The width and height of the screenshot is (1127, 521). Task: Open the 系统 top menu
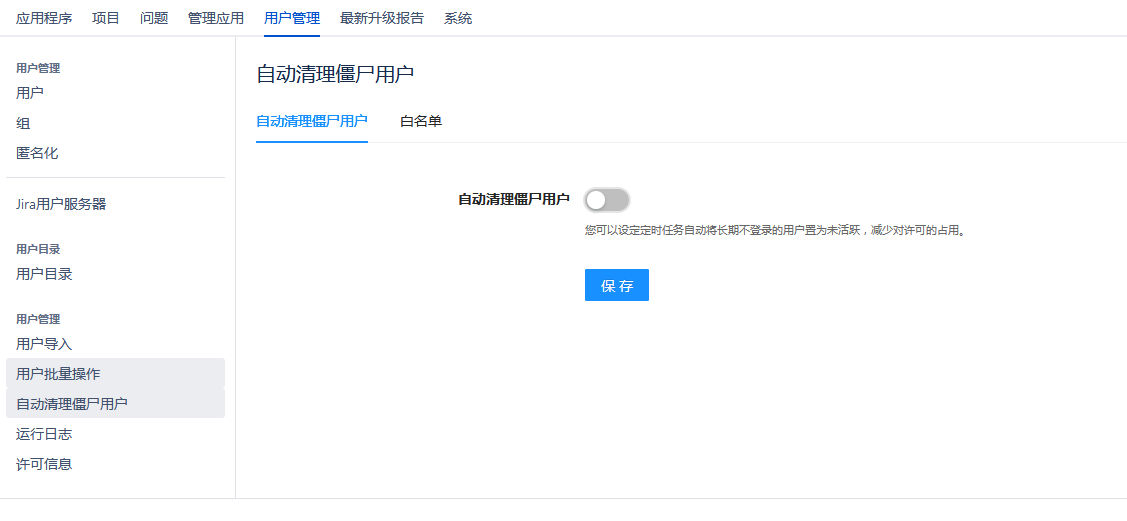point(458,18)
